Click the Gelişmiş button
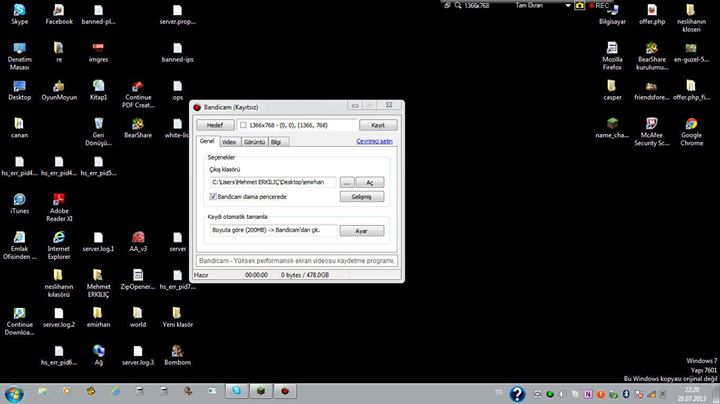Viewport: 720px width, 404px height. click(x=362, y=196)
